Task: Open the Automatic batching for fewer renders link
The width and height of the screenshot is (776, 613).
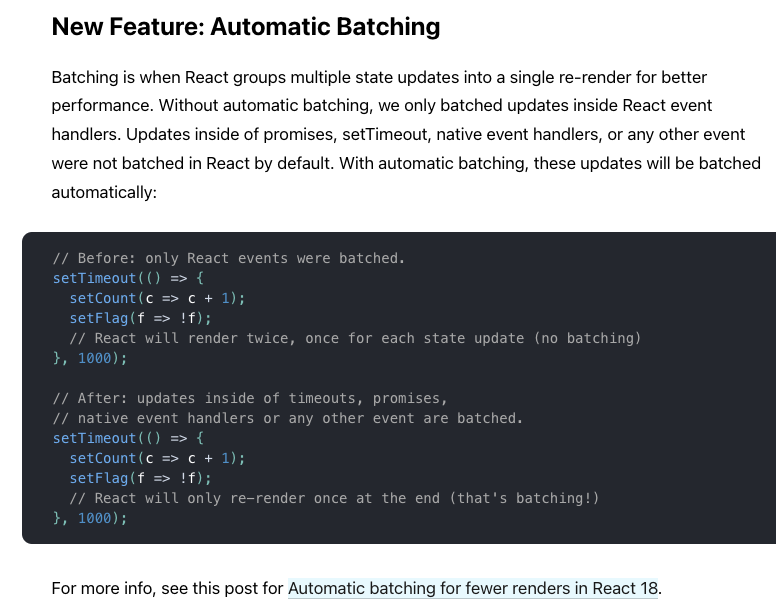Action: point(473,588)
